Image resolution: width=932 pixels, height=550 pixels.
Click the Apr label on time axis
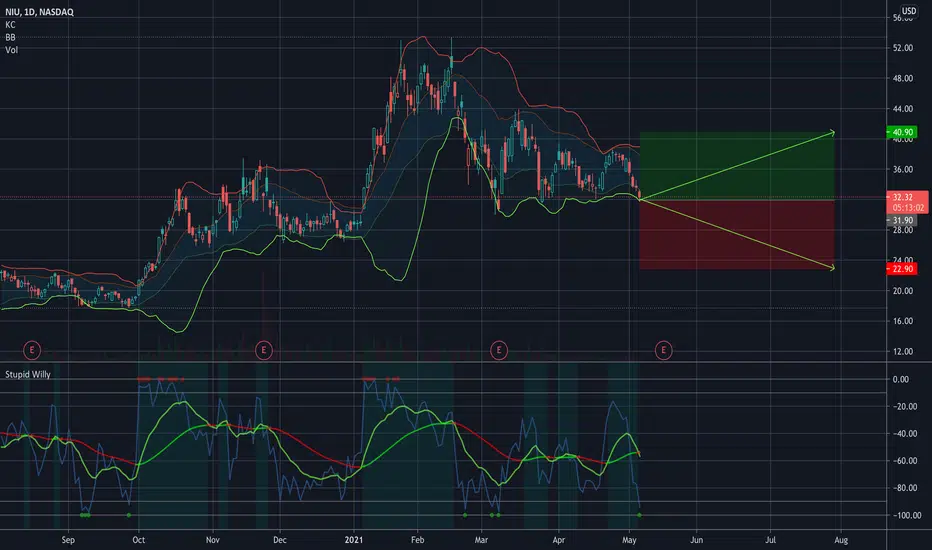point(559,540)
